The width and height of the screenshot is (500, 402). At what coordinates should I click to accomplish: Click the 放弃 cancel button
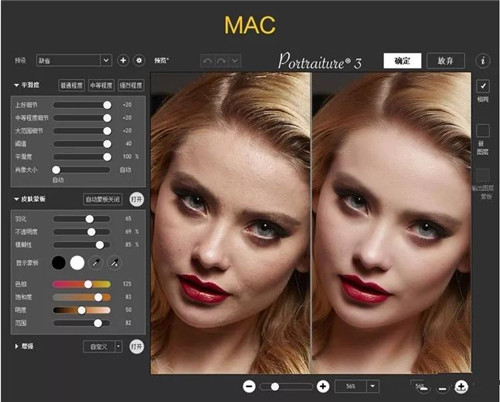click(446, 61)
